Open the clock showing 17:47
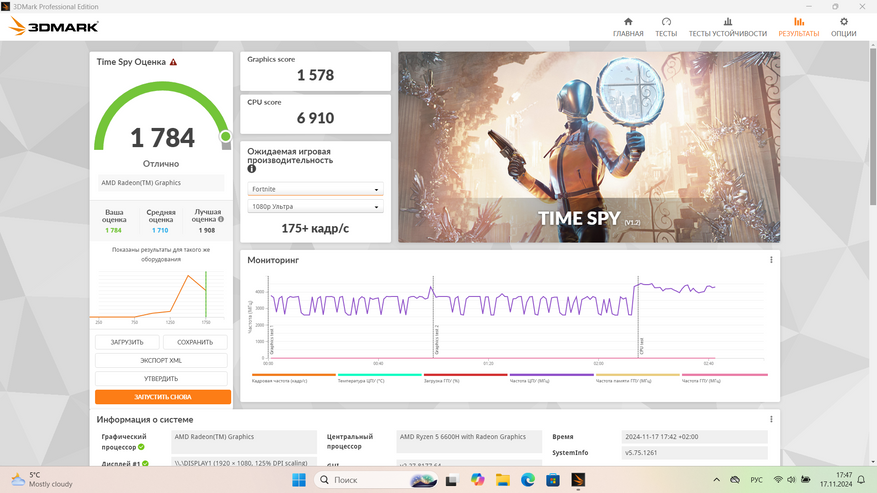Screen dimensions: 877x493 [x=836, y=480]
